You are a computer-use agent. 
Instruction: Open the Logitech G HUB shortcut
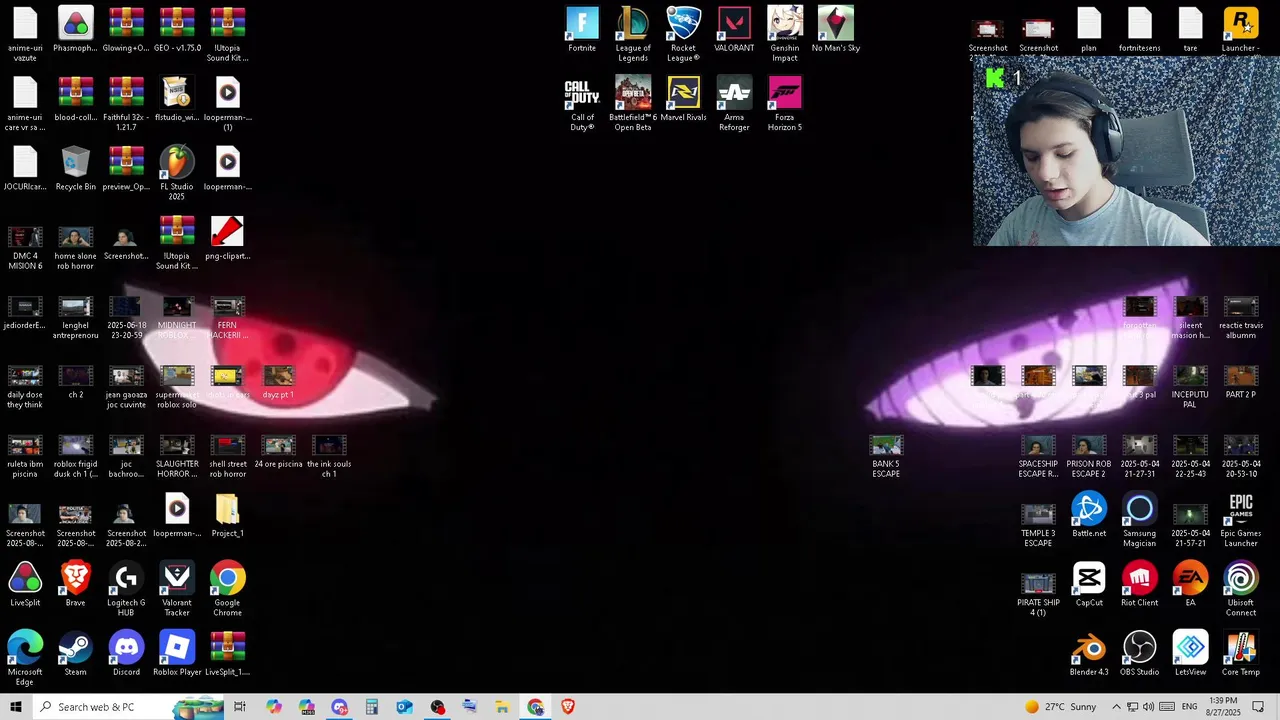pos(126,589)
